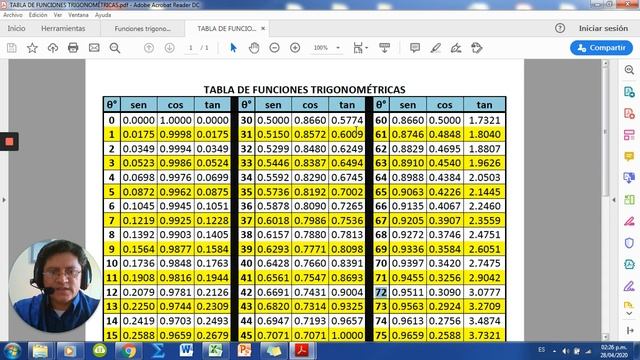
Task: Send the file by email with the envelope icon
Action: click(94, 48)
